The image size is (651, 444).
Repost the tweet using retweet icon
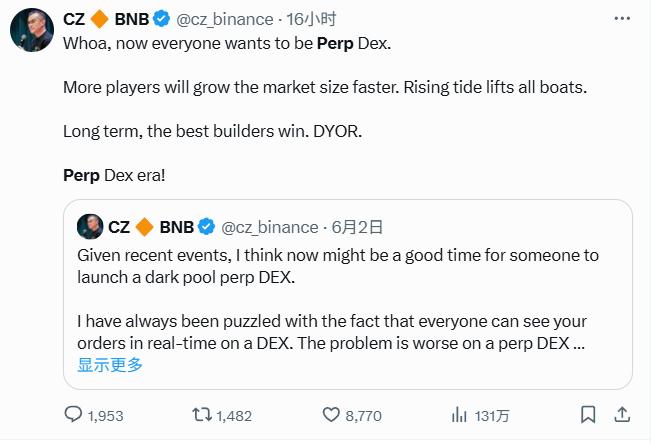pyautogui.click(x=201, y=414)
